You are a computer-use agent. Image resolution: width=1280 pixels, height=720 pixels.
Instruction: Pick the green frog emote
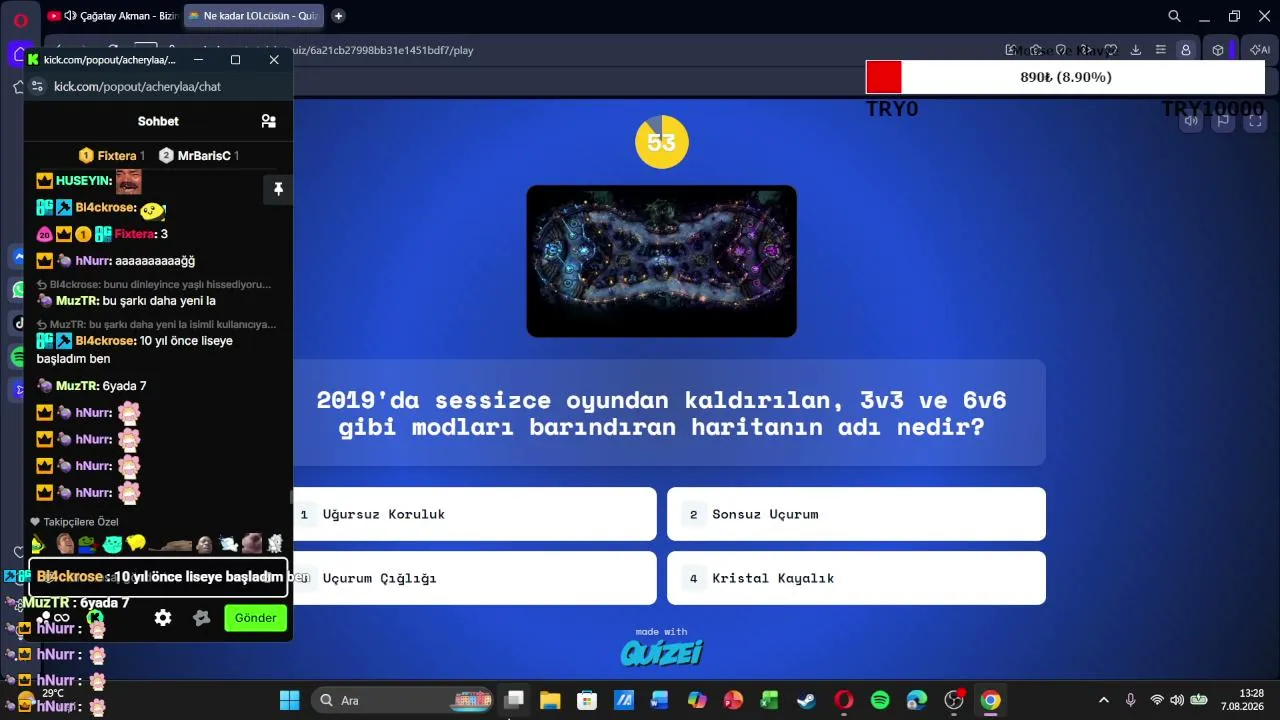[88, 544]
